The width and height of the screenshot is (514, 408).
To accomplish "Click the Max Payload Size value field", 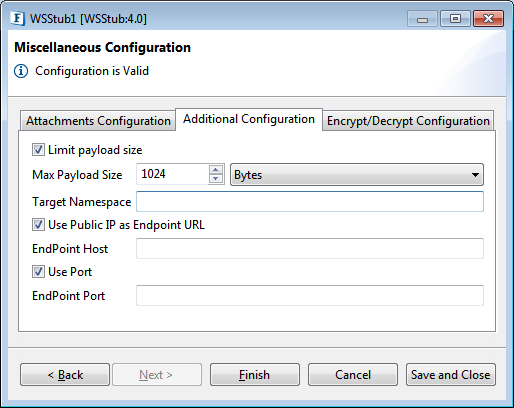I will pyautogui.click(x=173, y=174).
